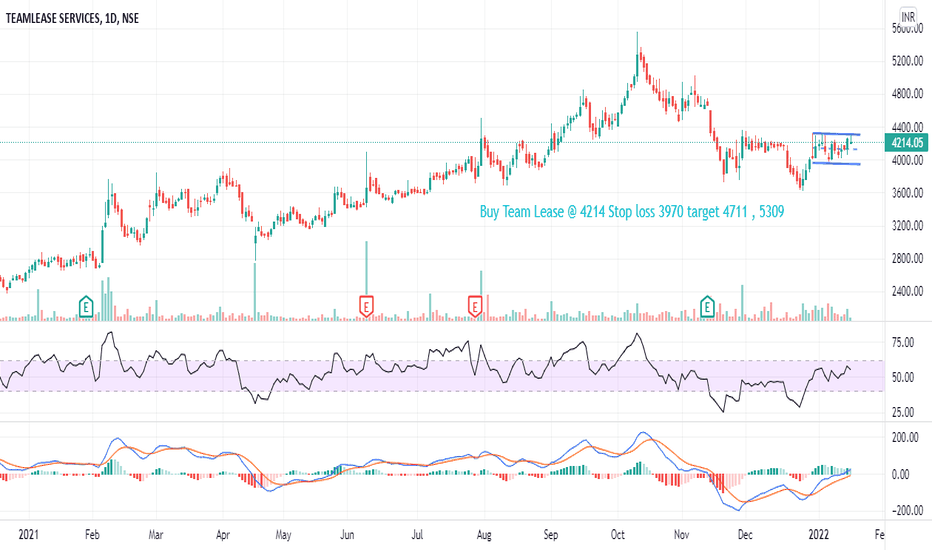Select the upper blue consolidation trendline
The image size is (932, 550).
[836, 134]
